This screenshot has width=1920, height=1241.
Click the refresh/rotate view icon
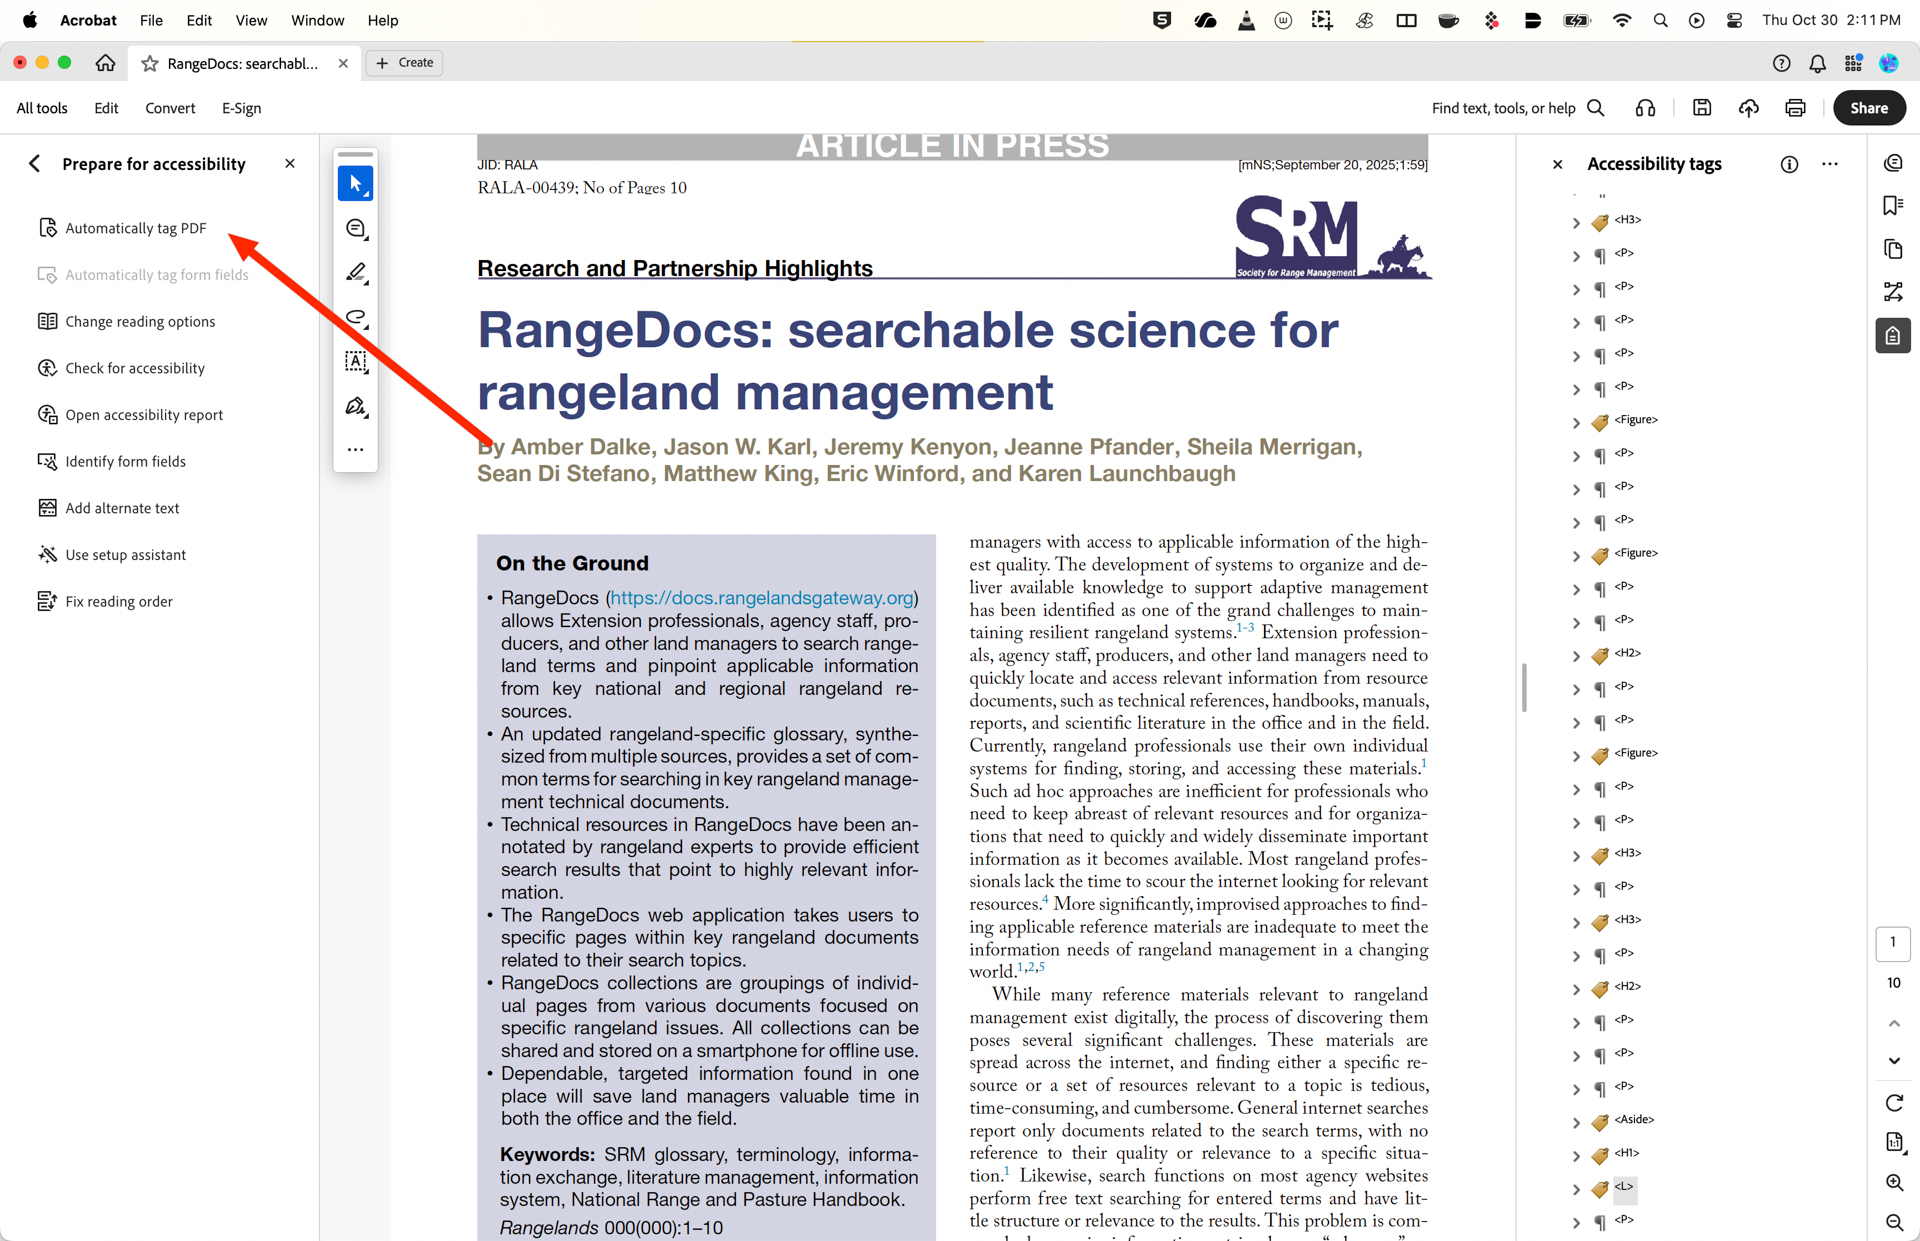(1893, 1103)
